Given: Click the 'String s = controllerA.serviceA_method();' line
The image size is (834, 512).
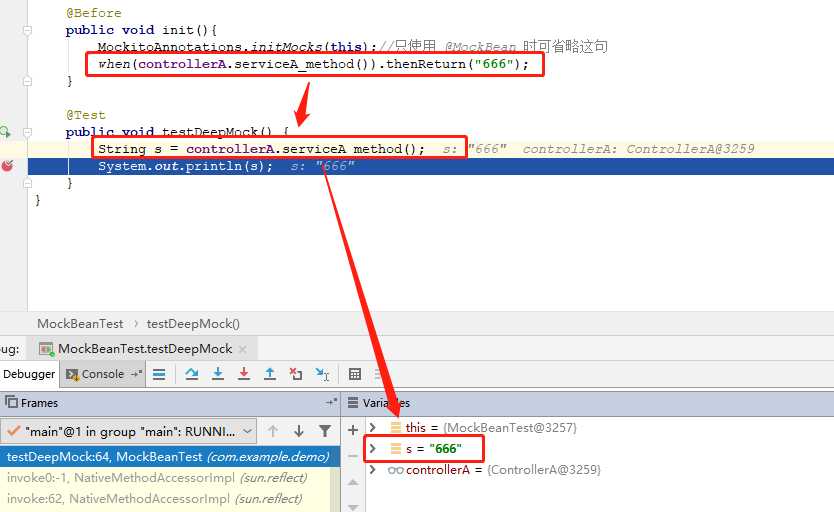Looking at the screenshot, I should (261, 149).
